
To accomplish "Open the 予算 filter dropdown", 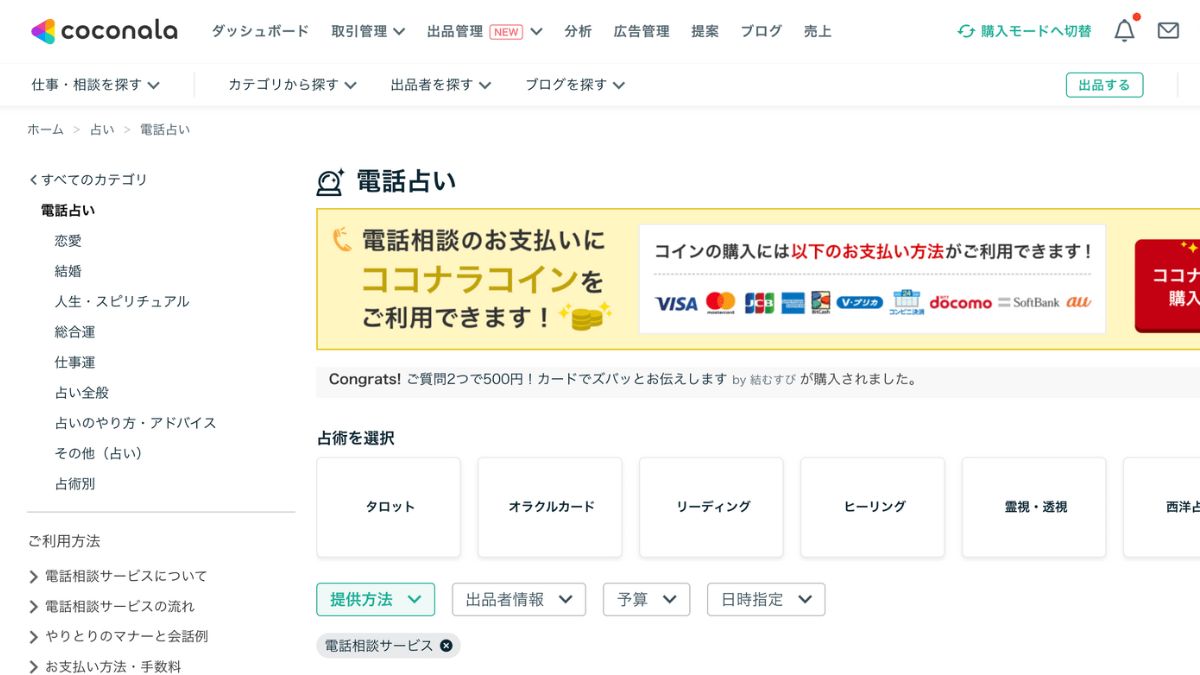I will 647,599.
